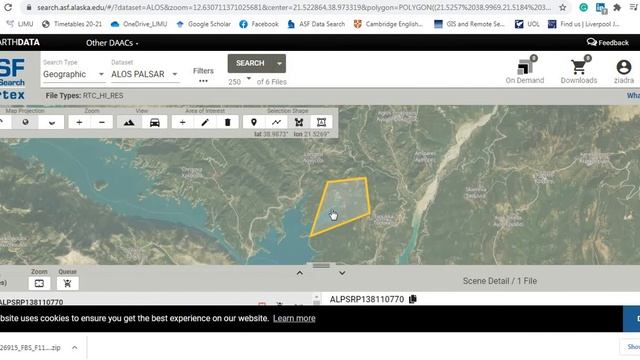Open cookie Learn more link
Viewport: 640px width, 360px height.
294,318
